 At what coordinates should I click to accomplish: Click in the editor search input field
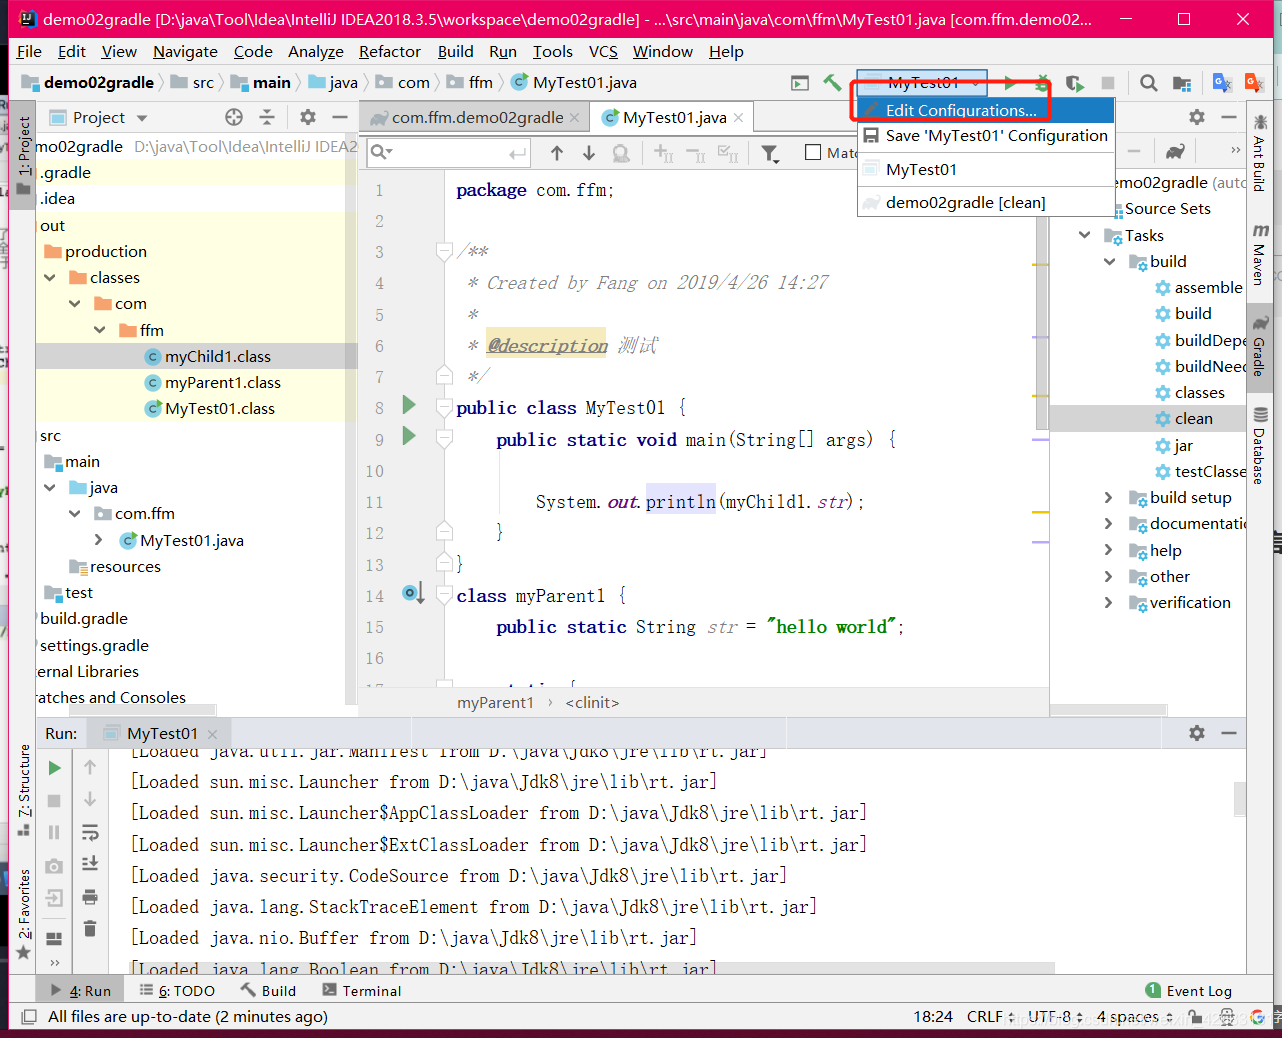point(447,152)
